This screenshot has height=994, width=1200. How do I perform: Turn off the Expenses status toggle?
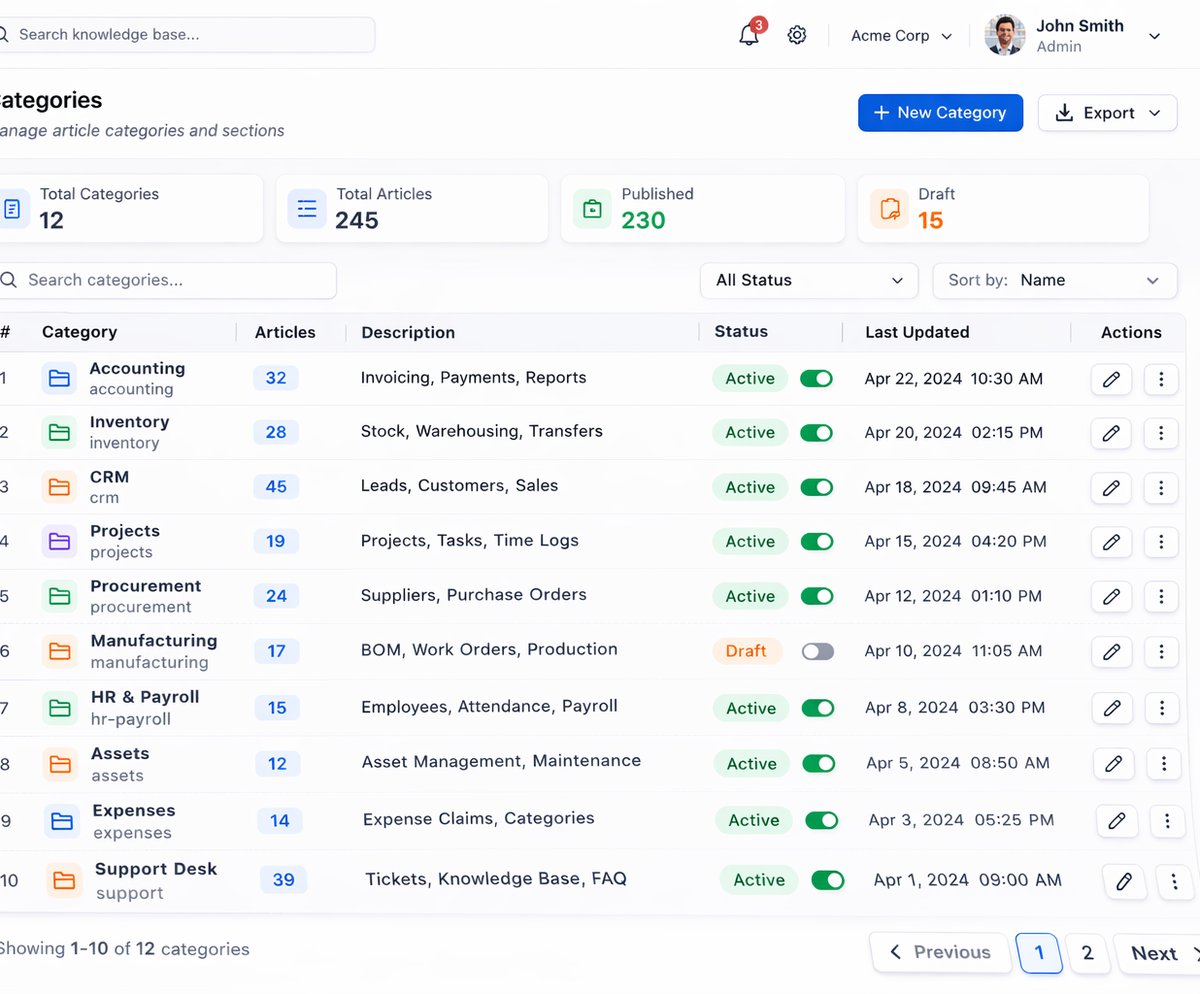point(822,820)
